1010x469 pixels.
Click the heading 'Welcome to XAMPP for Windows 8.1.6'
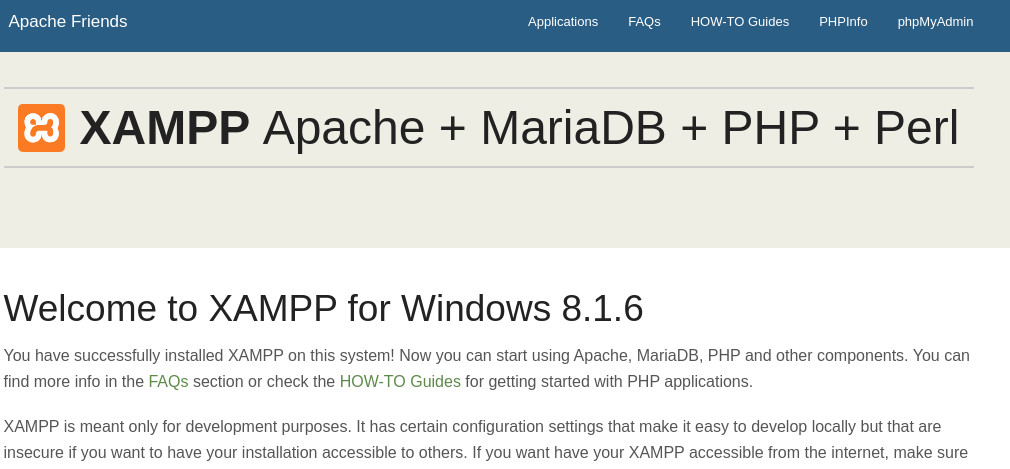point(323,308)
